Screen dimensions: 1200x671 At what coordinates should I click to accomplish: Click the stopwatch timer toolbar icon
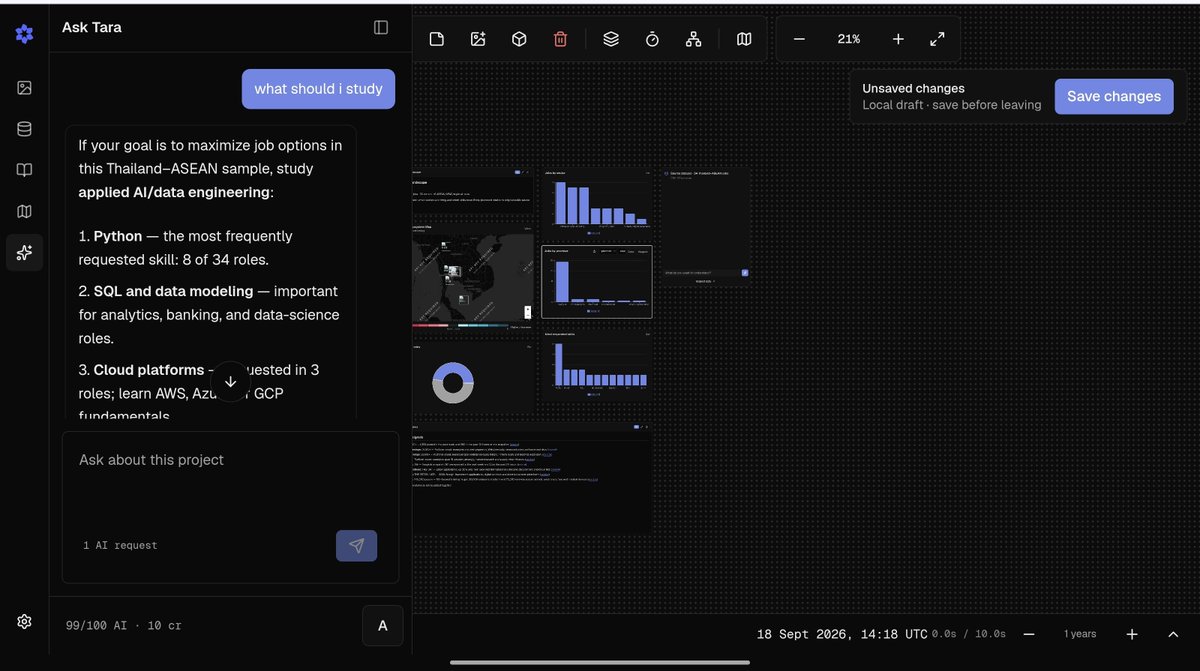click(x=652, y=39)
